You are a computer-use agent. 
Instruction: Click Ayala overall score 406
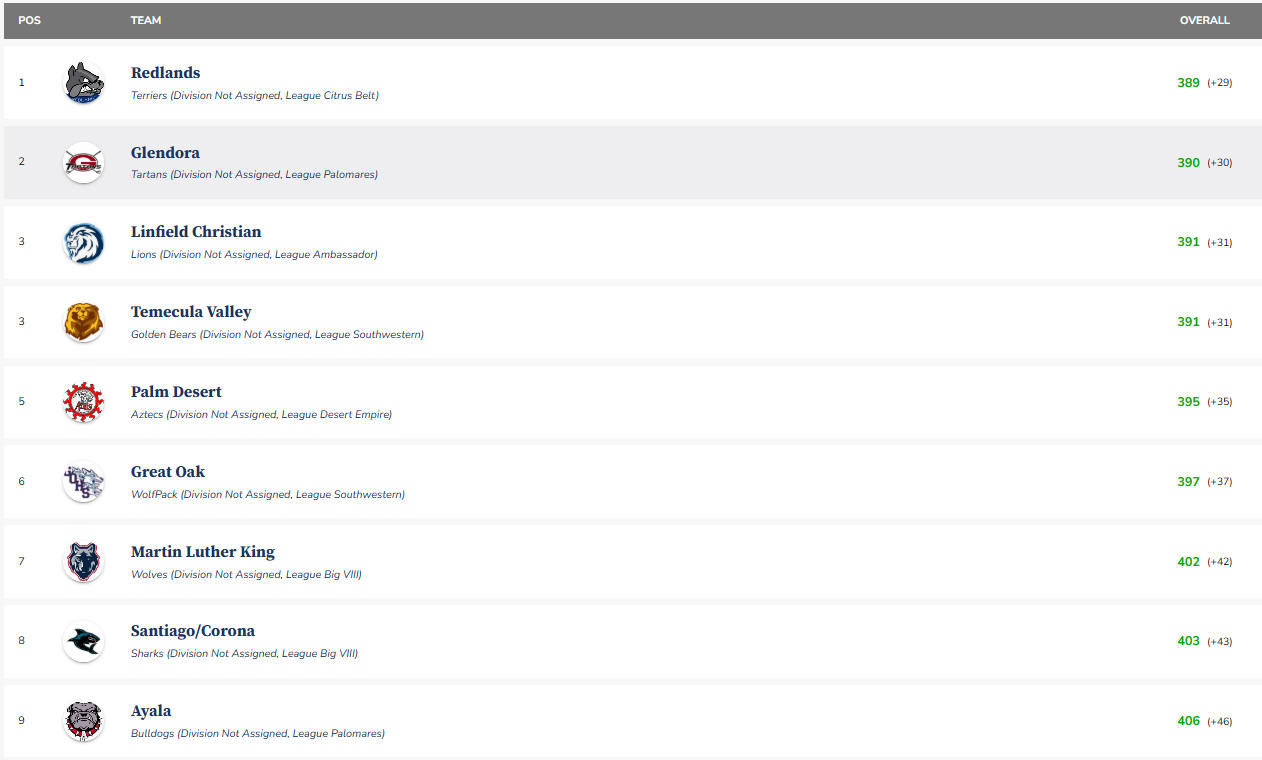(1188, 721)
